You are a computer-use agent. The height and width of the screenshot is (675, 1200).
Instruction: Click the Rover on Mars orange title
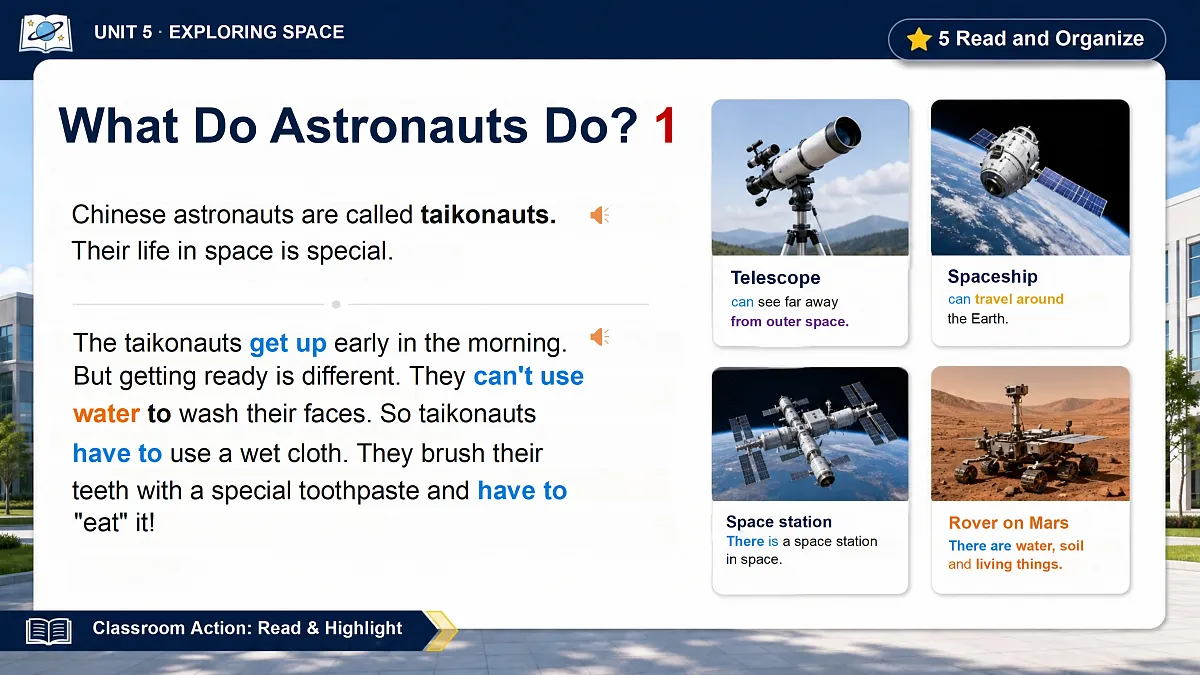(x=1008, y=523)
